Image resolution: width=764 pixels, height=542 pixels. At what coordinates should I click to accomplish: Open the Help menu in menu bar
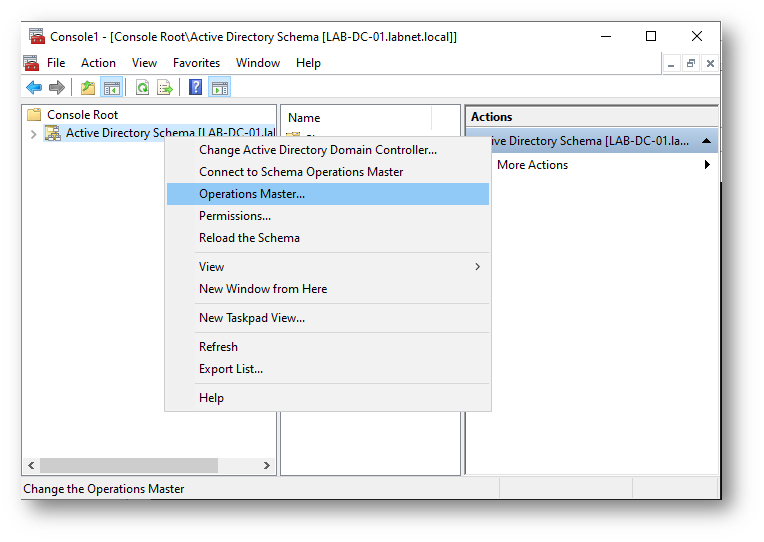(x=308, y=63)
